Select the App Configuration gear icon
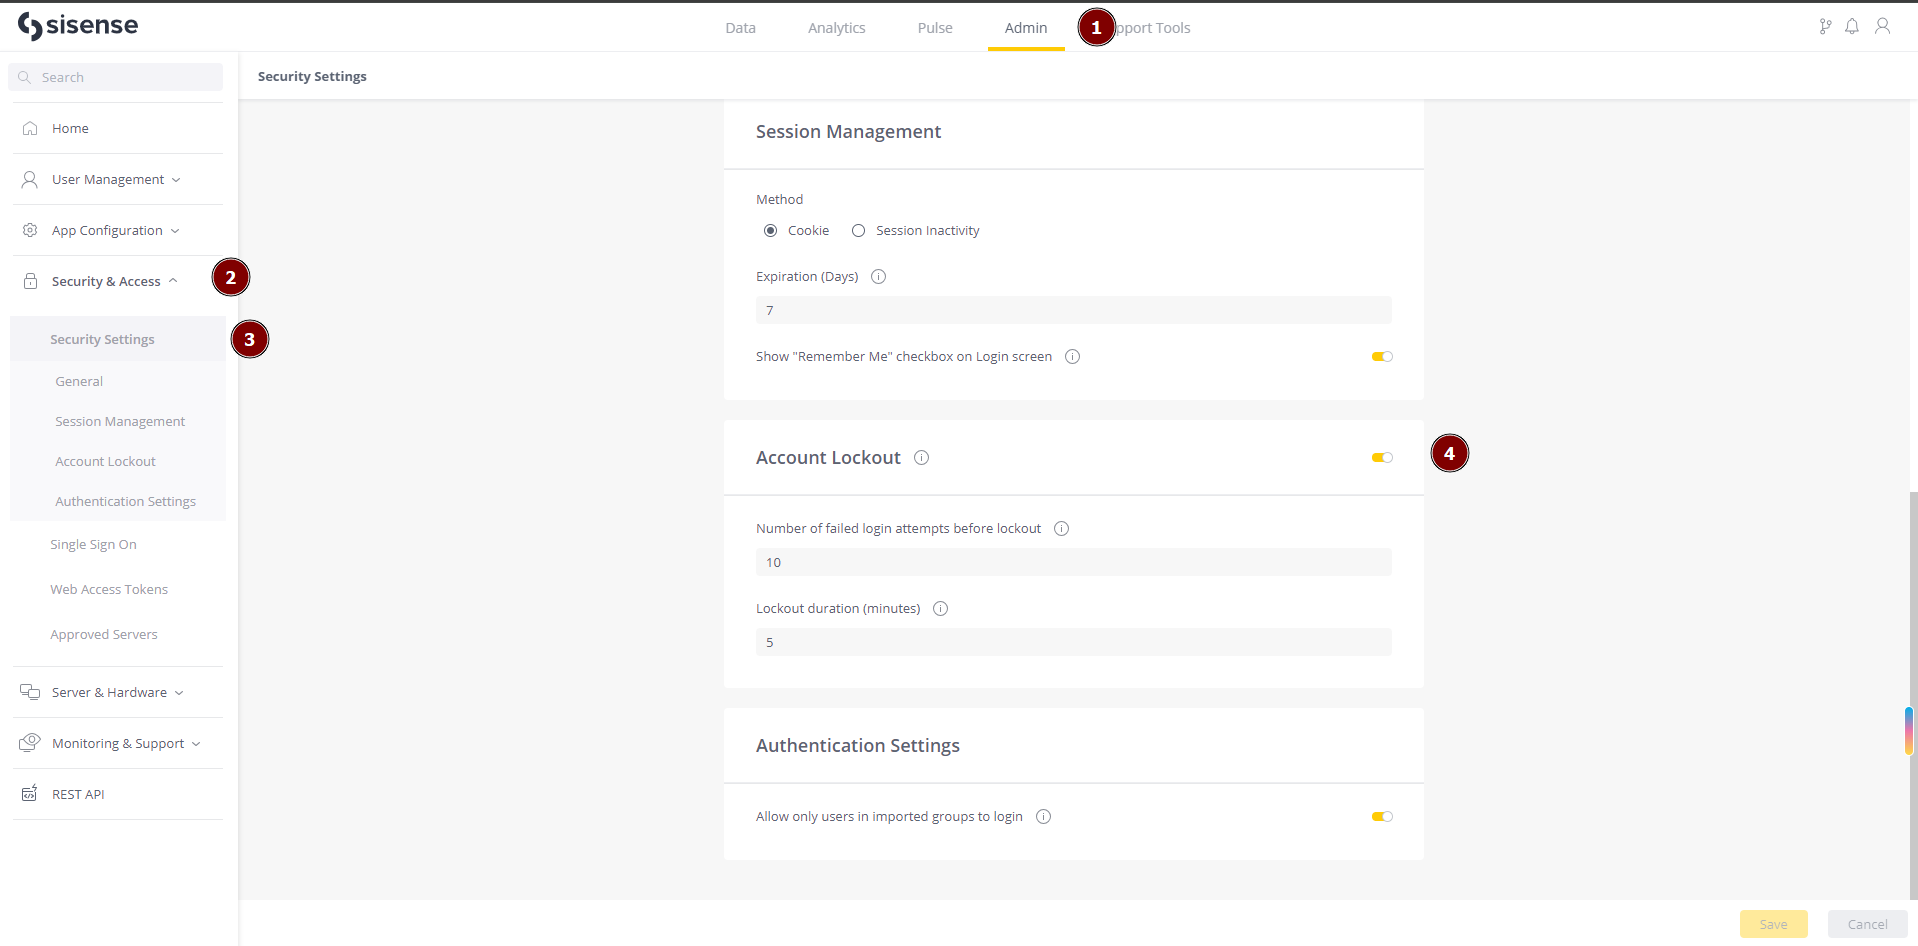 tap(29, 230)
